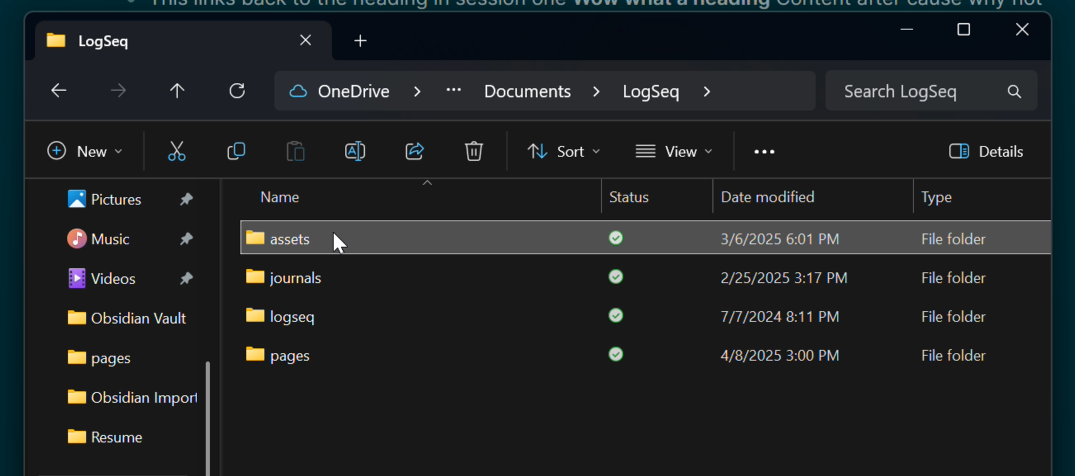Screen dimensions: 1075x476
Task: Click the sync status icon for logseq
Action: pos(616,316)
